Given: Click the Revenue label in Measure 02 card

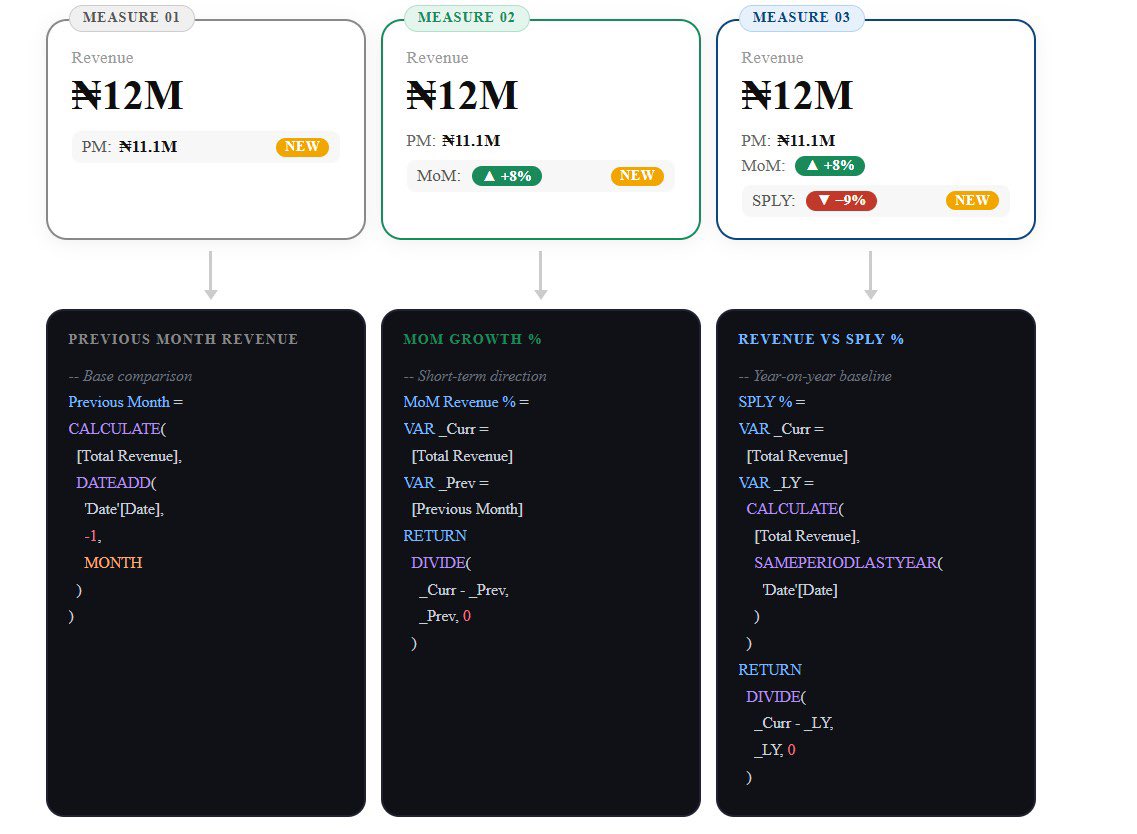Looking at the screenshot, I should [437, 57].
